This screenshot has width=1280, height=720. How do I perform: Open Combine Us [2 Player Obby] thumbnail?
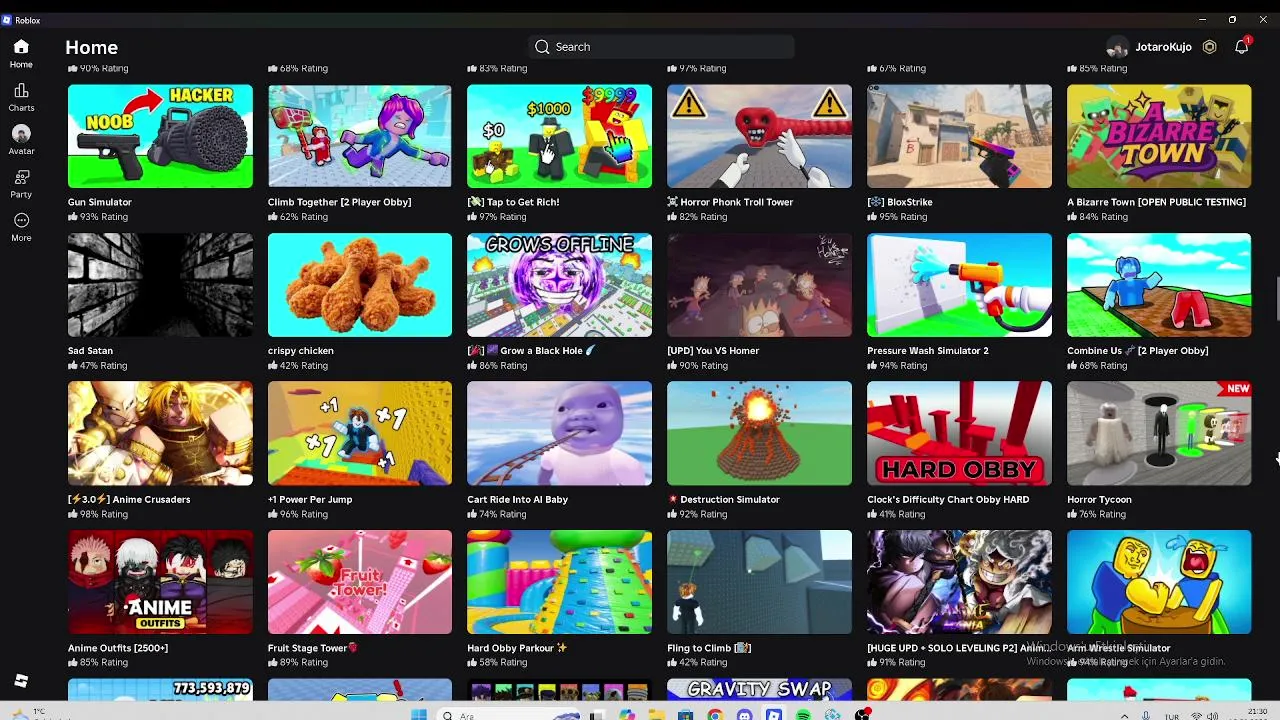tap(1159, 285)
